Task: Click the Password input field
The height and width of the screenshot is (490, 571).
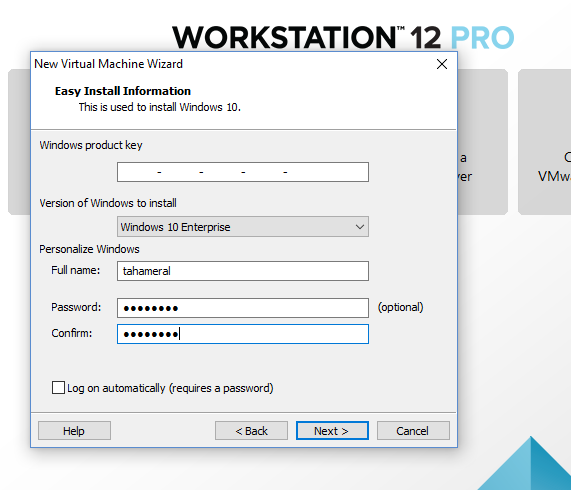Action: 243,308
